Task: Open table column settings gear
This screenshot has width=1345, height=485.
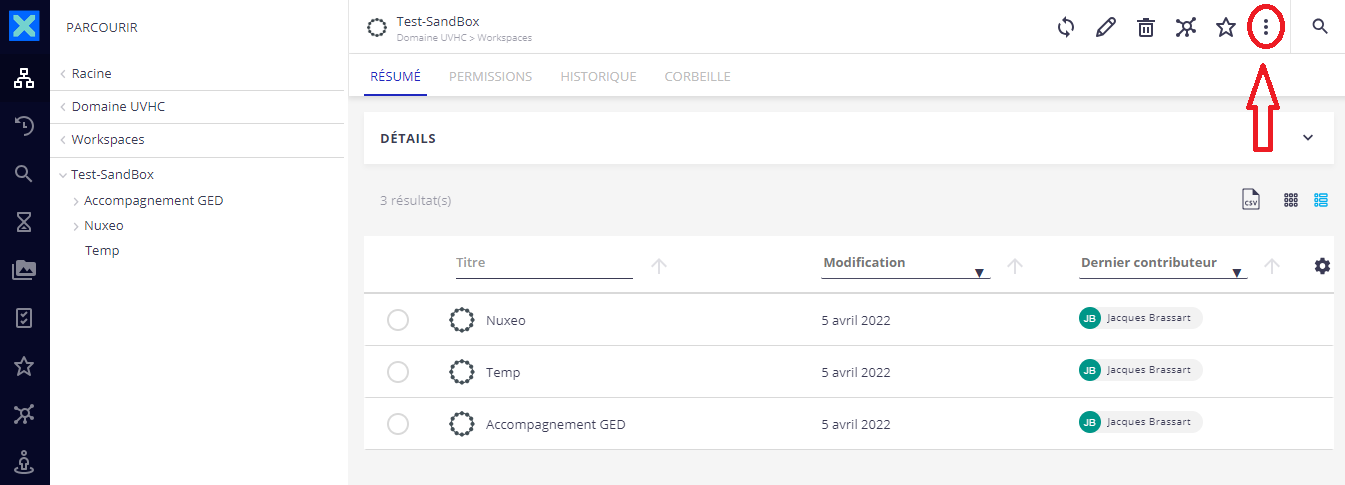Action: (1322, 266)
